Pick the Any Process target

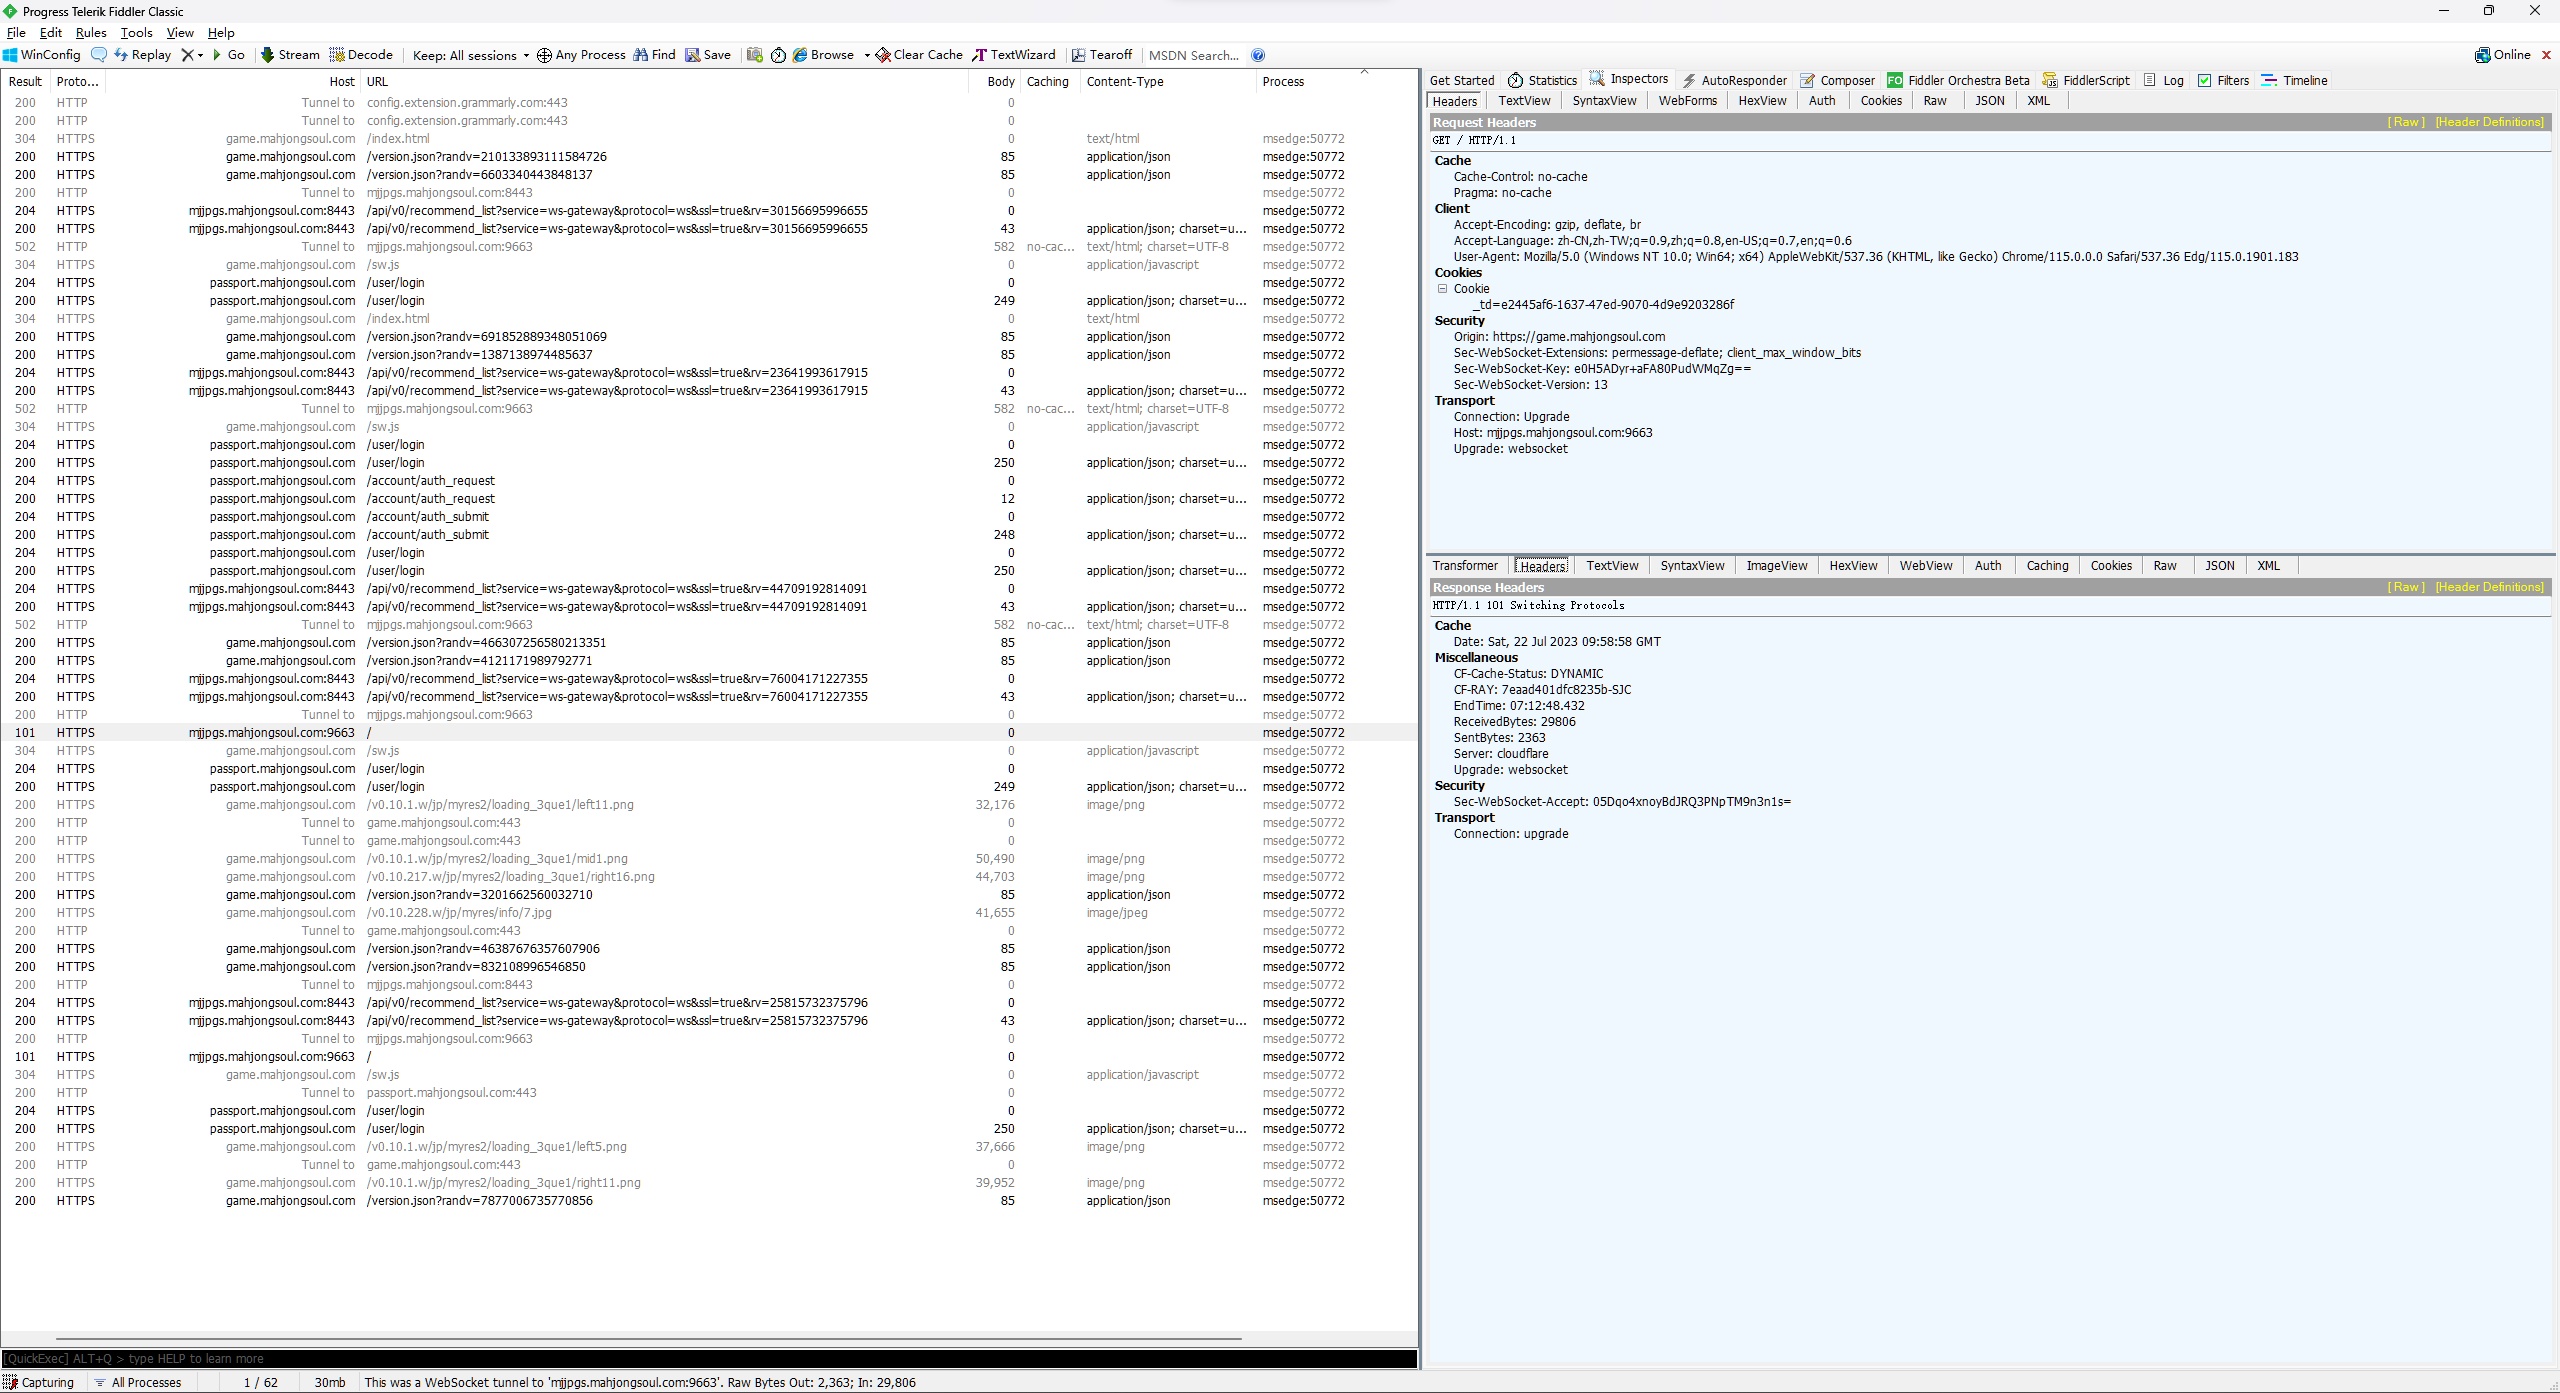581,55
